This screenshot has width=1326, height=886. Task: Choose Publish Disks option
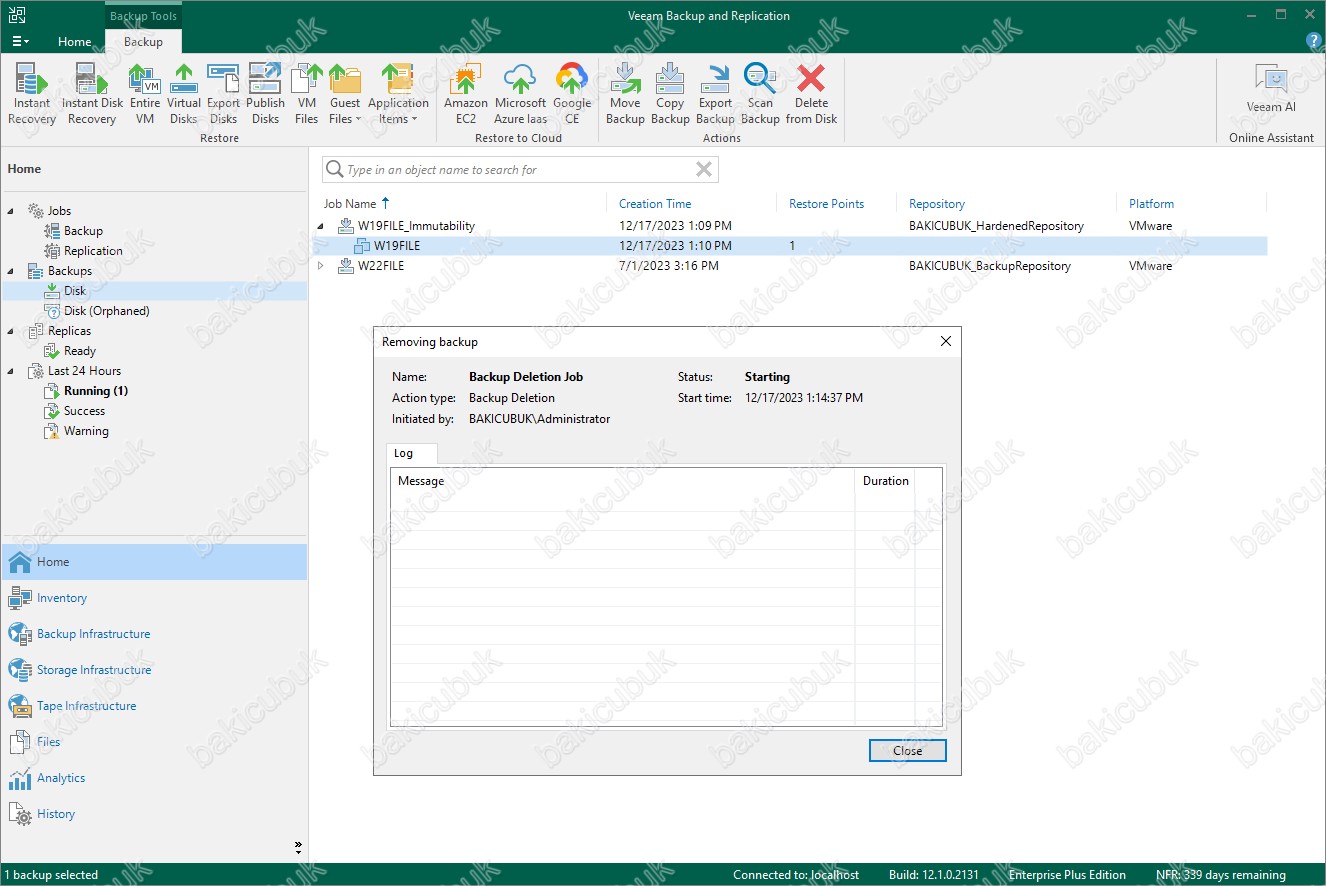click(x=265, y=94)
